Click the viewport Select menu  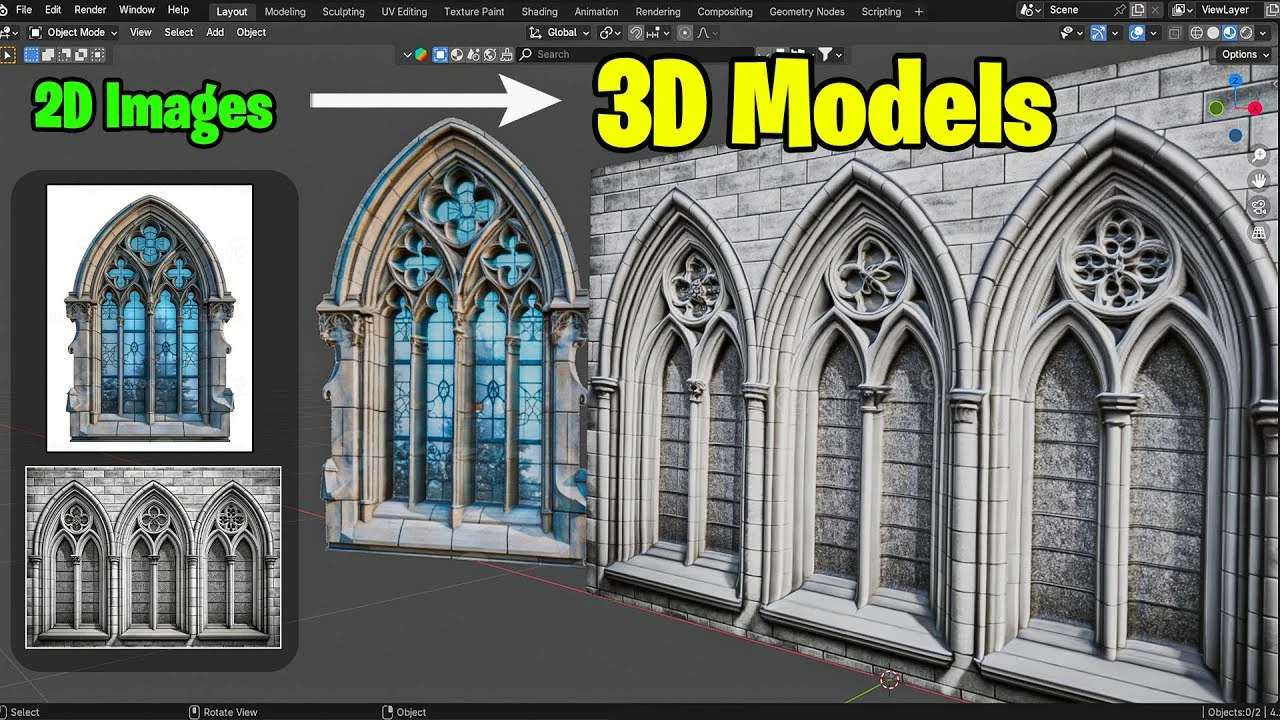[179, 32]
